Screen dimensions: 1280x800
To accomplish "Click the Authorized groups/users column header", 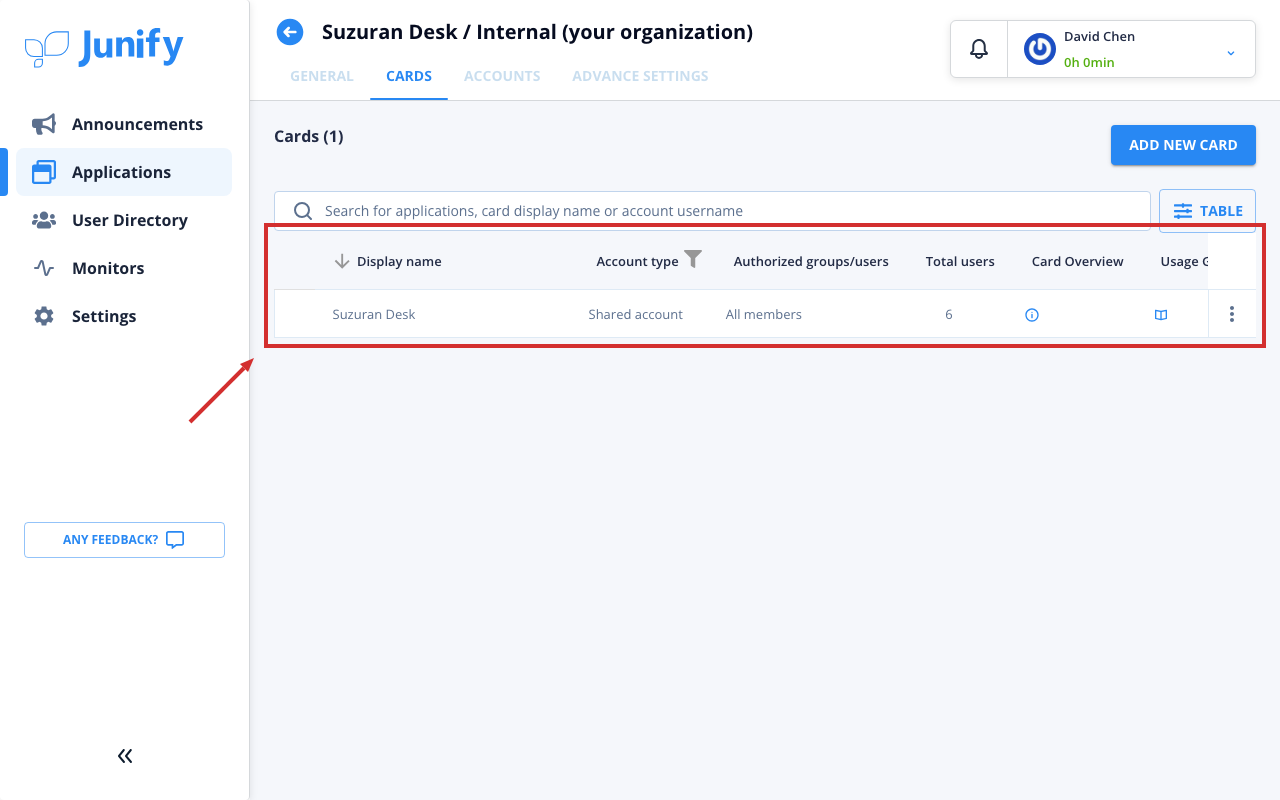I will click(811, 261).
